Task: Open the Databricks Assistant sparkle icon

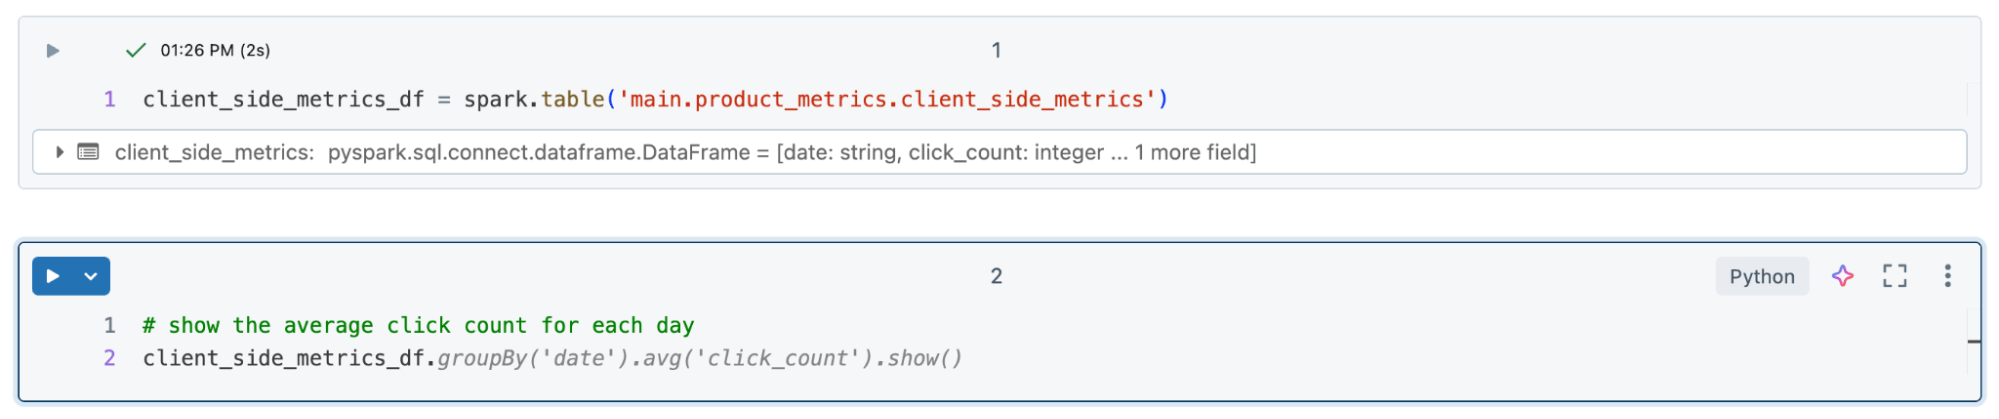Action: click(x=1842, y=276)
